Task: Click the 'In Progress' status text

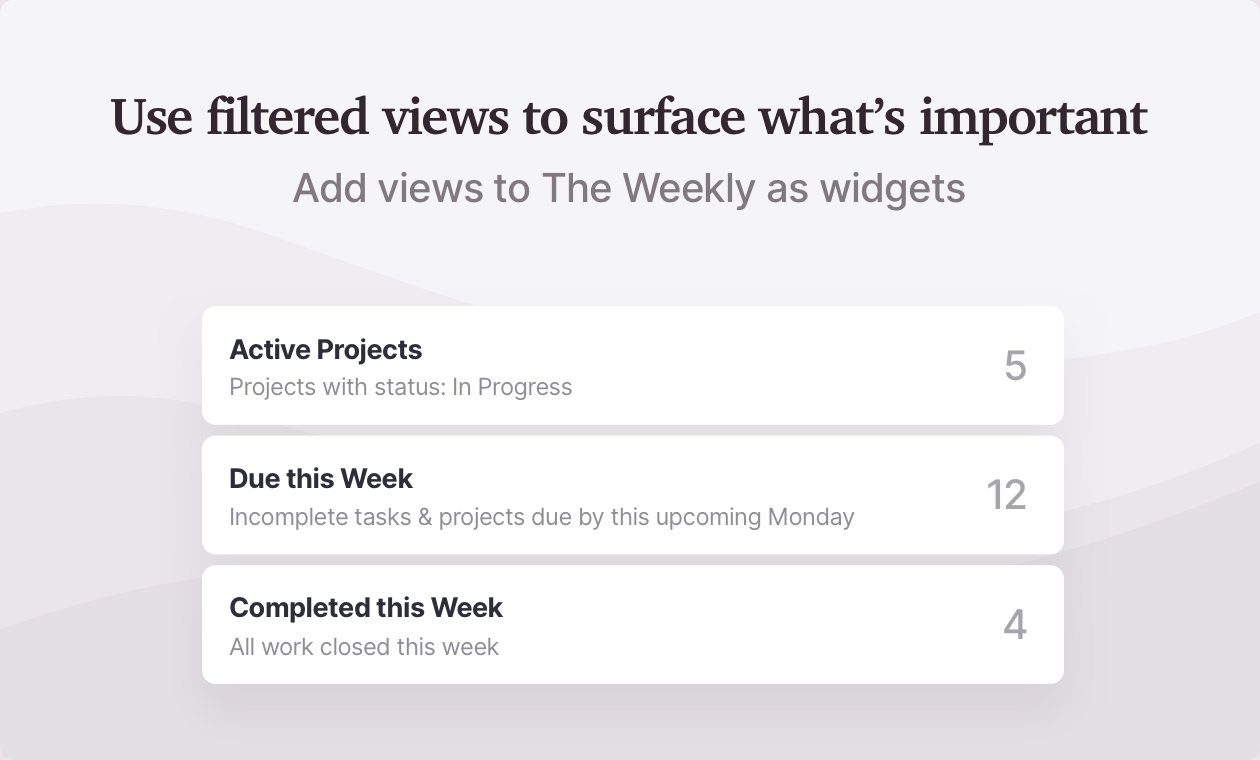Action: click(x=512, y=387)
